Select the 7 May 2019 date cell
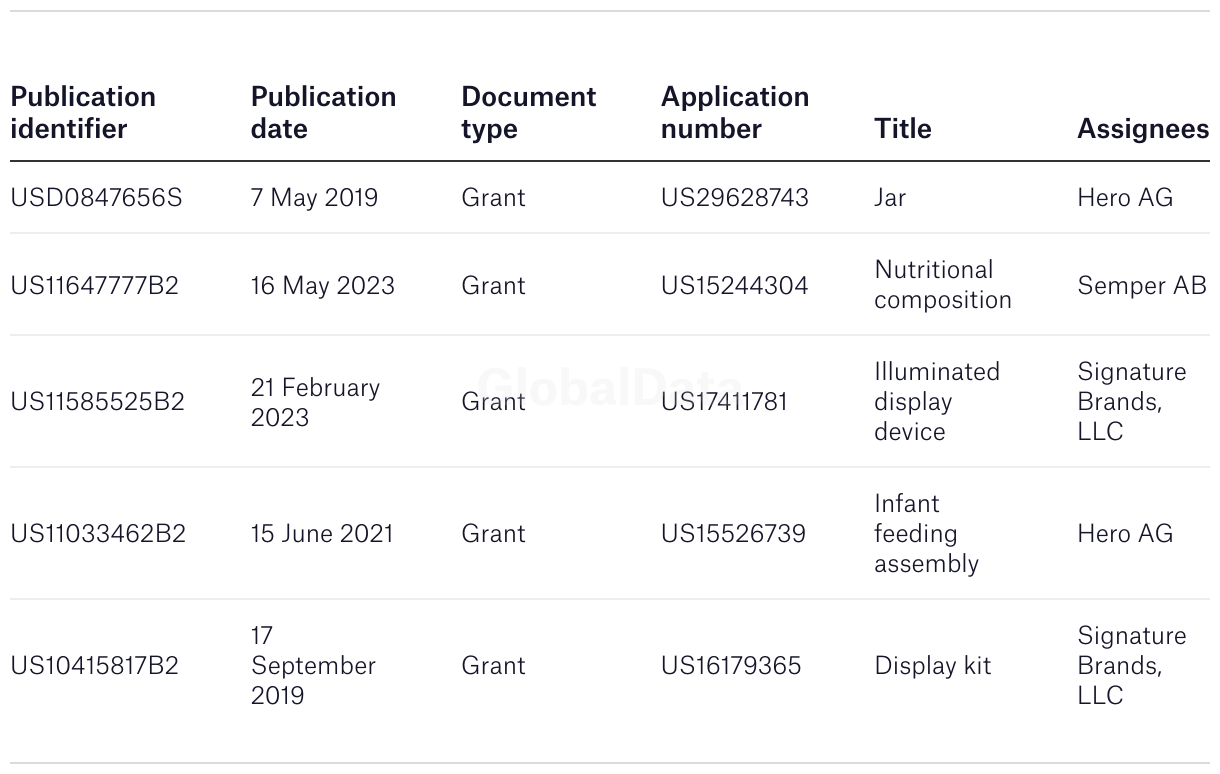Image resolution: width=1220 pixels, height=774 pixels. coord(314,198)
